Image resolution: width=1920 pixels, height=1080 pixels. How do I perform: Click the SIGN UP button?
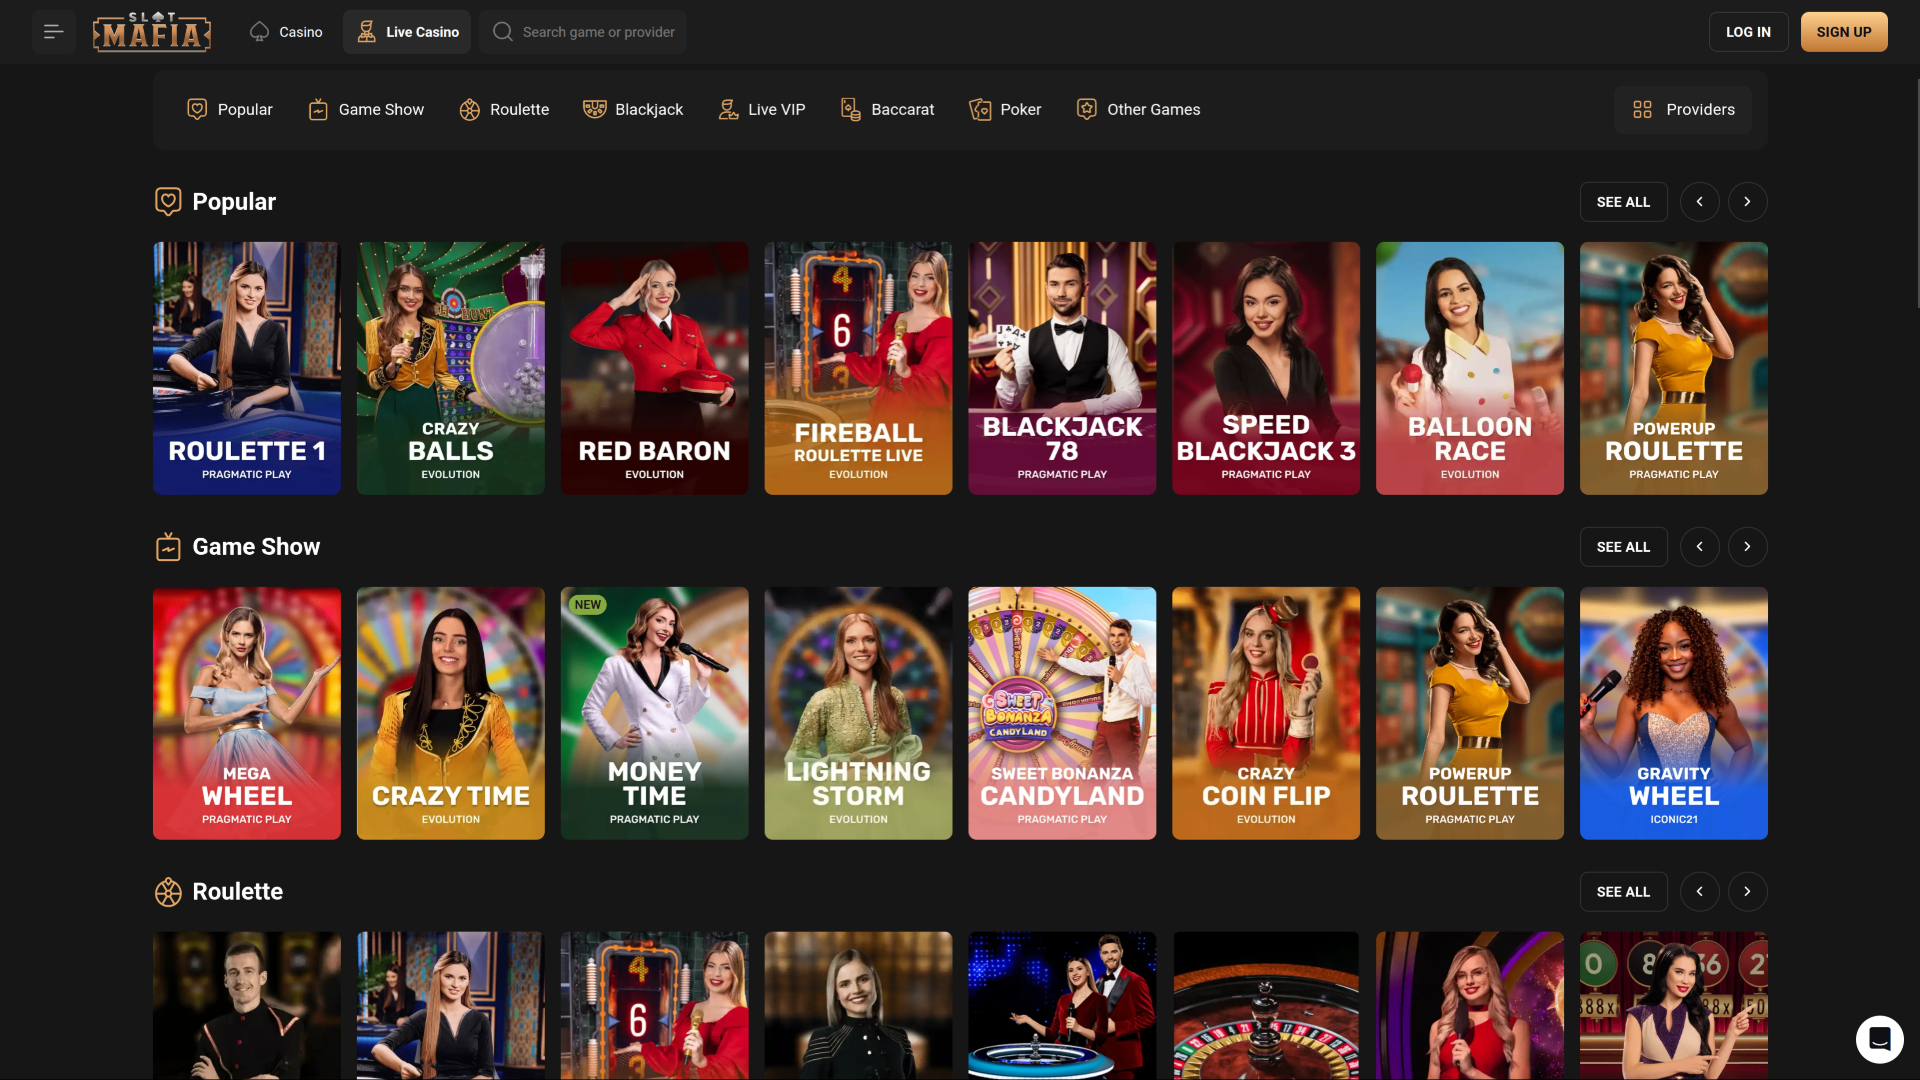[1844, 31]
